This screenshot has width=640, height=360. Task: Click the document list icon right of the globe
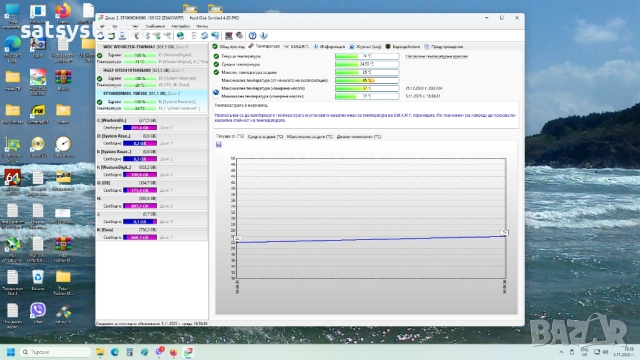tap(194, 36)
